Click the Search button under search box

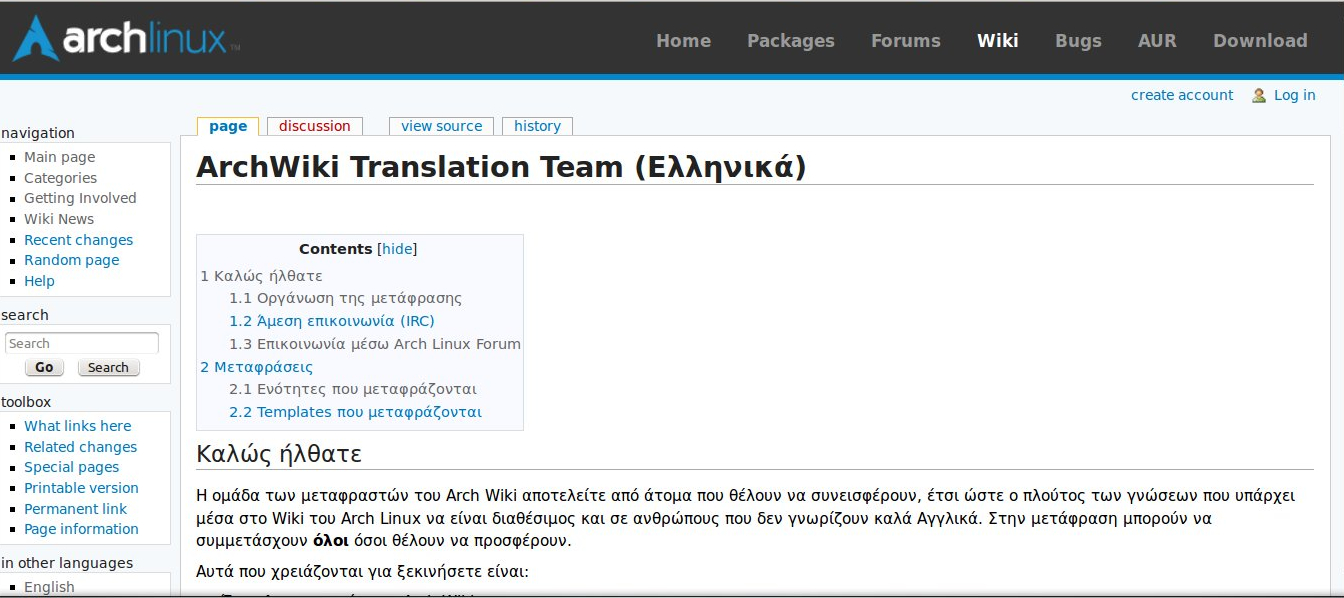click(108, 367)
